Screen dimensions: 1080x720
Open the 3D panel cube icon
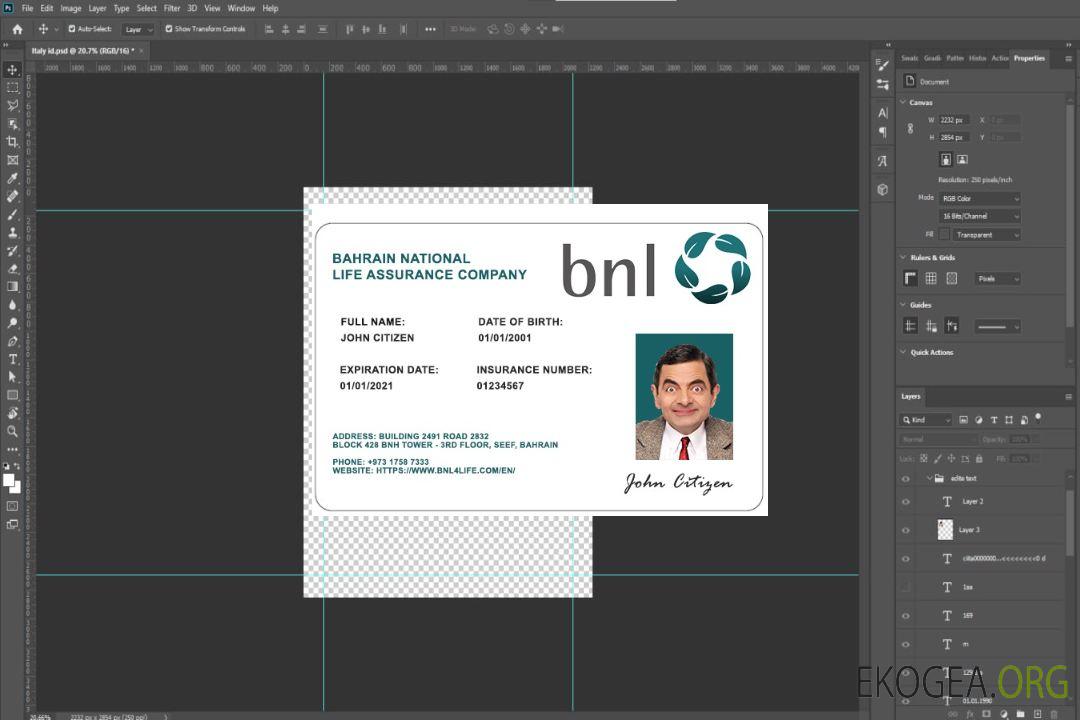[x=882, y=189]
